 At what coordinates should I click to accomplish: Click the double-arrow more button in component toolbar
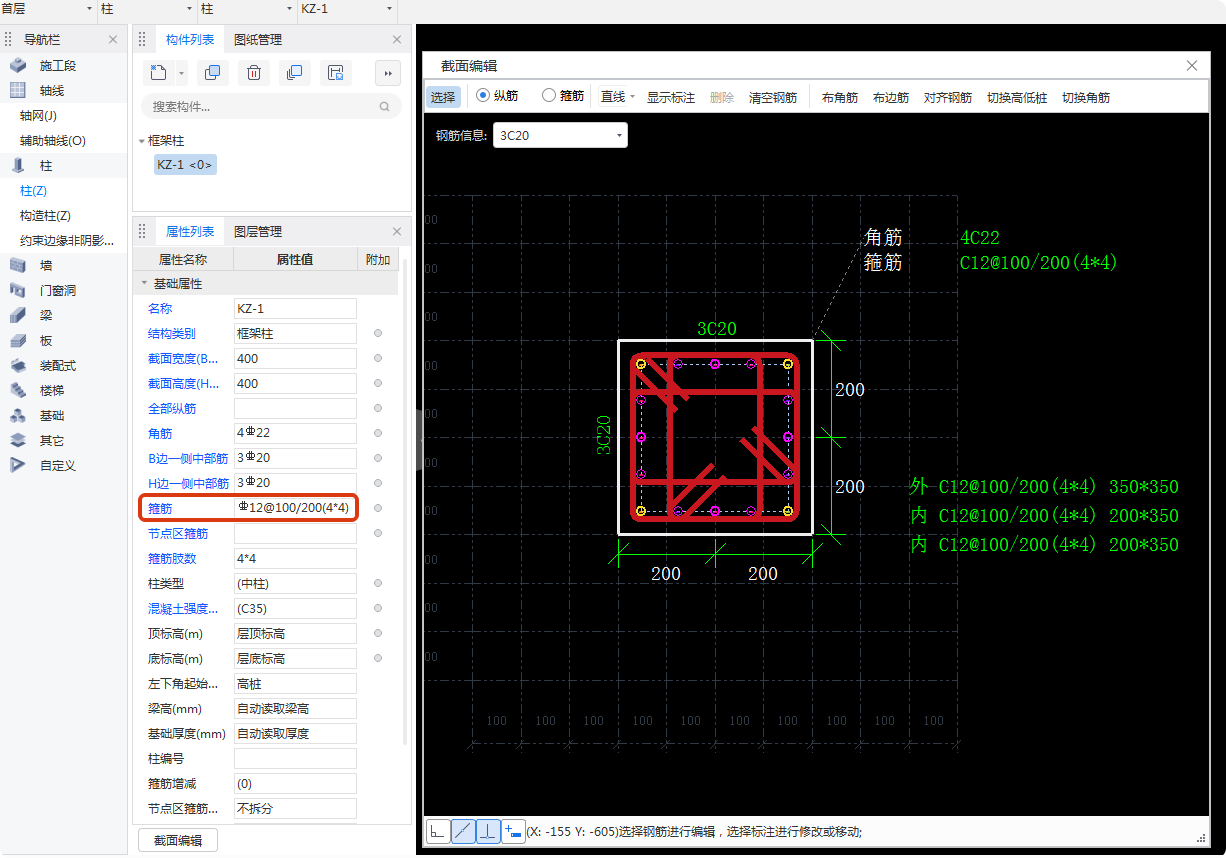(x=388, y=72)
